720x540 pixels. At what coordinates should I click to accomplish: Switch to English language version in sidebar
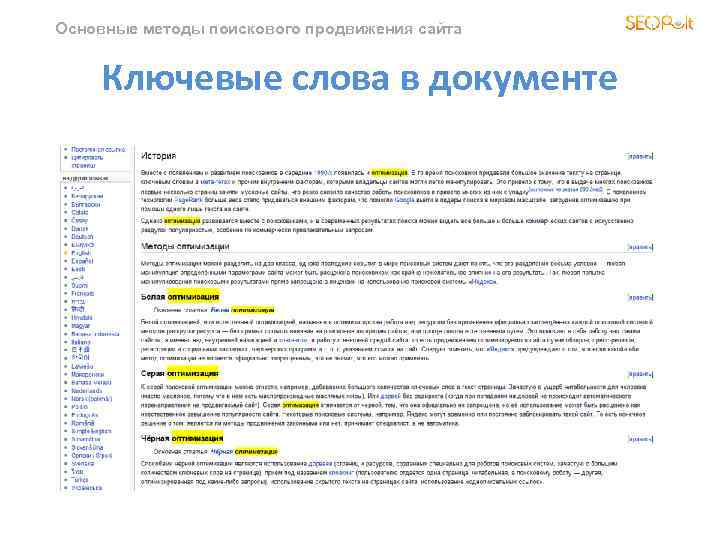click(x=81, y=253)
